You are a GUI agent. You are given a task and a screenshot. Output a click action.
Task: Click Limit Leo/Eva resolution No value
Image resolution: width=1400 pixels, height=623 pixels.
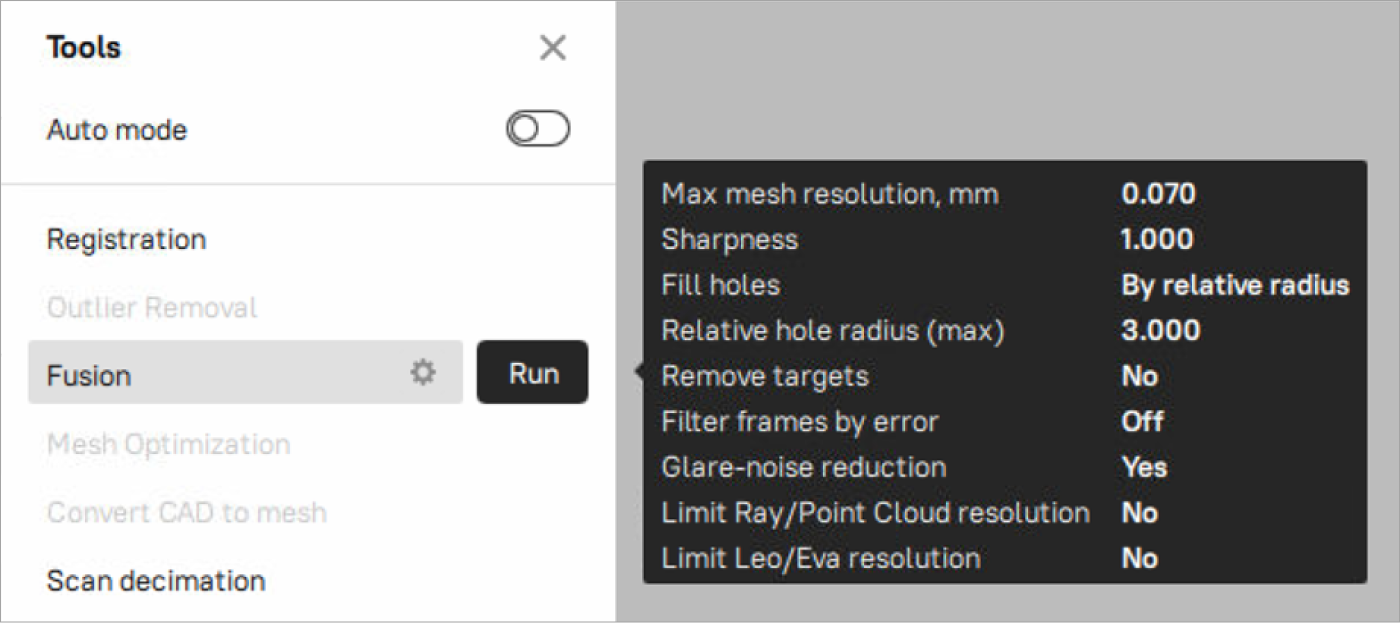tap(1139, 558)
